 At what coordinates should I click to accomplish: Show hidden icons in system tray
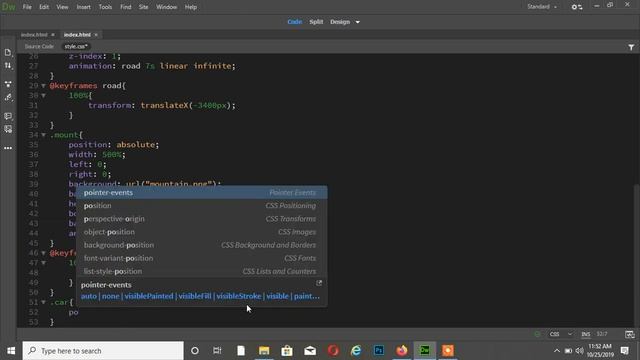557,351
